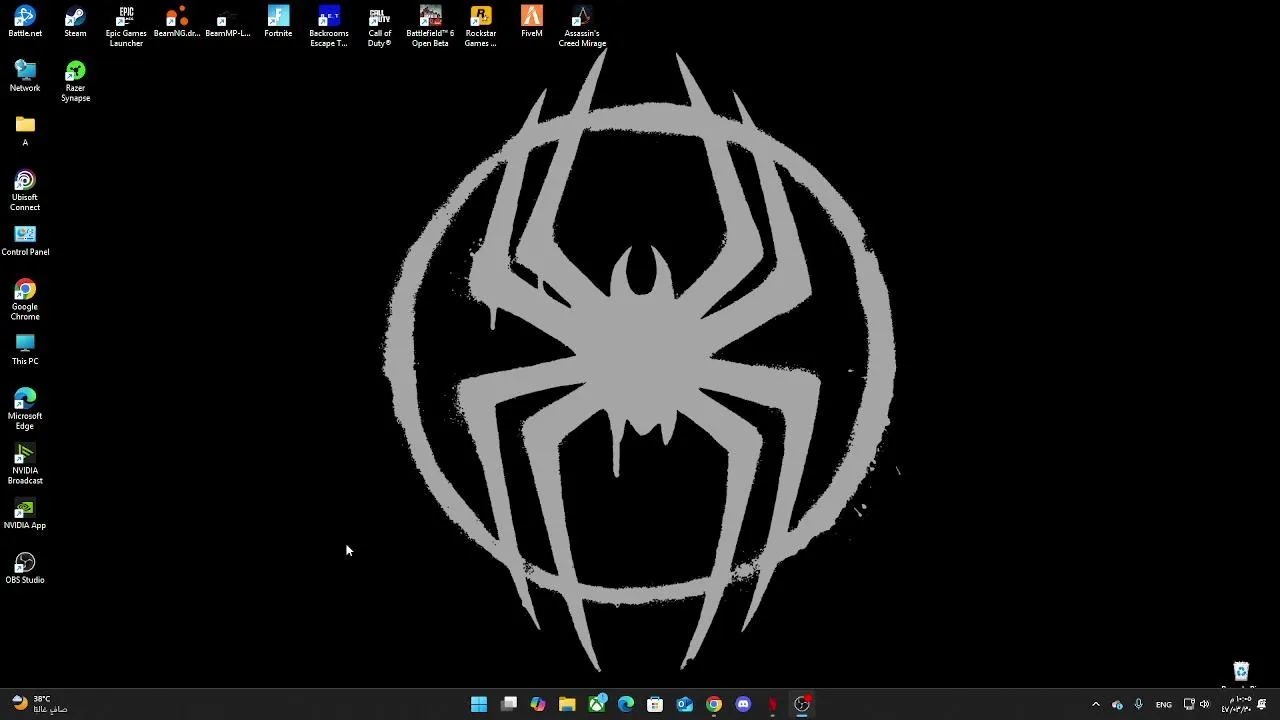Open the Battle.net desktop shortcut
Image resolution: width=1280 pixels, height=720 pixels.
coord(25,22)
